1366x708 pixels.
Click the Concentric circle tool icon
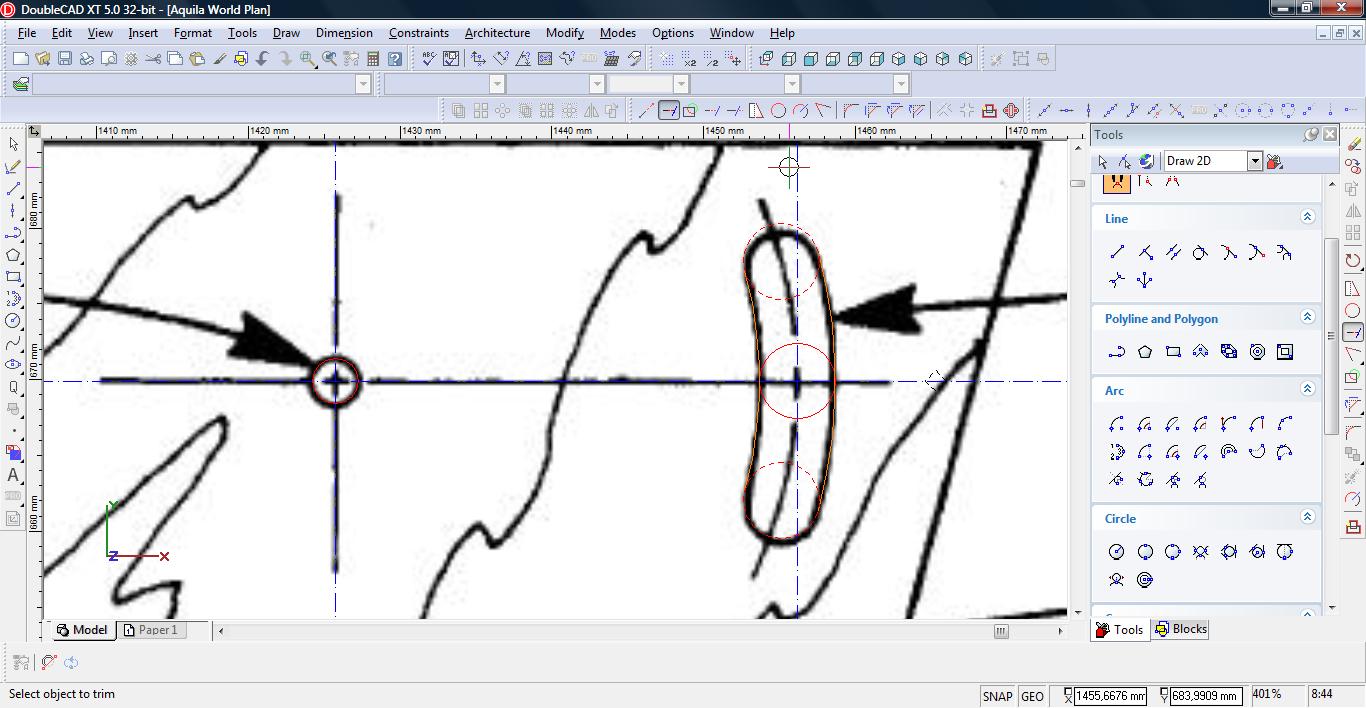click(1145, 580)
